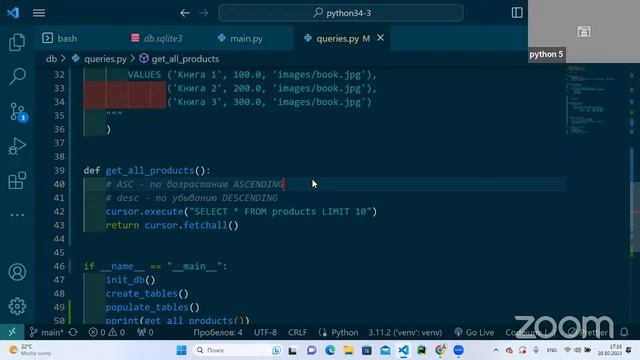The width and height of the screenshot is (640, 360).
Task: Click the python 5 participant video thumbnail
Action: point(584,31)
